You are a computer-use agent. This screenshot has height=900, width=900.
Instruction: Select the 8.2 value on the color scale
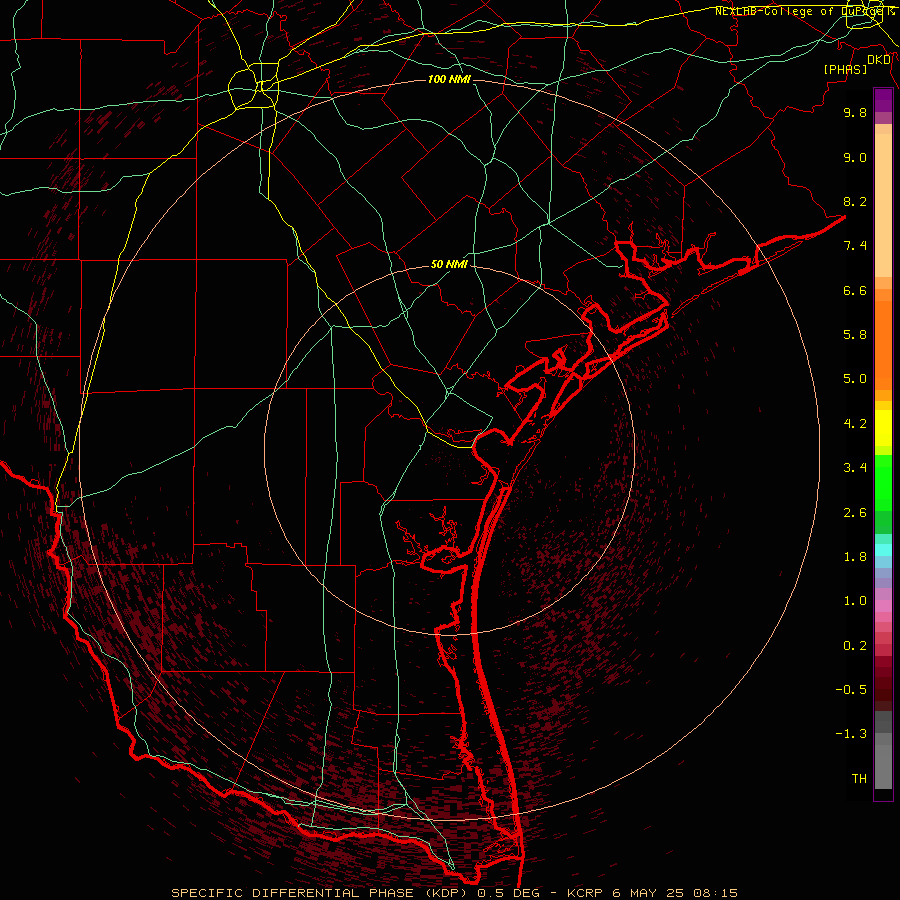click(x=855, y=201)
